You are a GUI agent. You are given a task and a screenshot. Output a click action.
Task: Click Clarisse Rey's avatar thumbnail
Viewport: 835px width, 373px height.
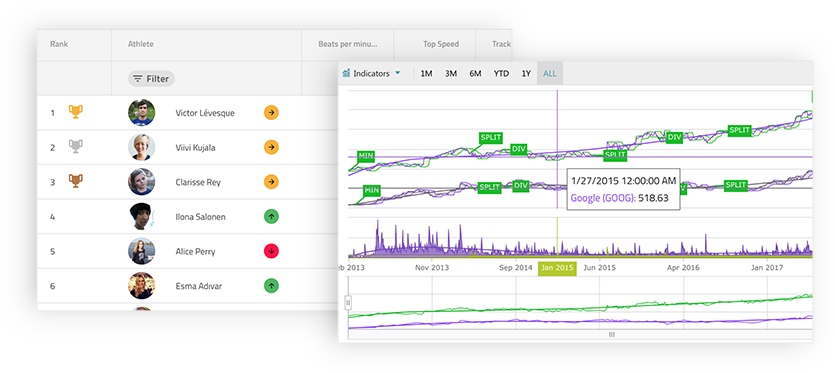(x=142, y=182)
